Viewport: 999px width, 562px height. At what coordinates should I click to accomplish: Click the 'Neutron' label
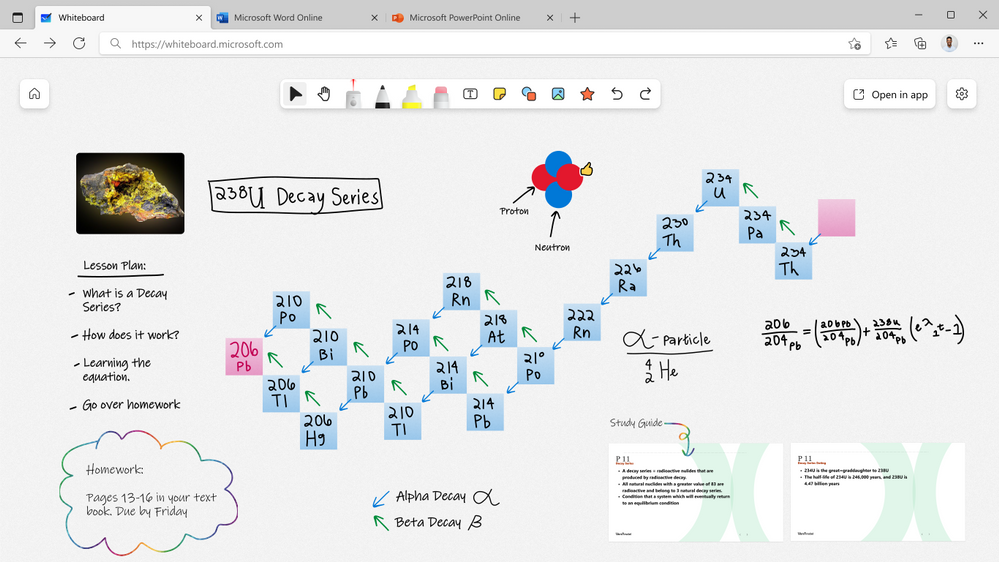pos(552,247)
